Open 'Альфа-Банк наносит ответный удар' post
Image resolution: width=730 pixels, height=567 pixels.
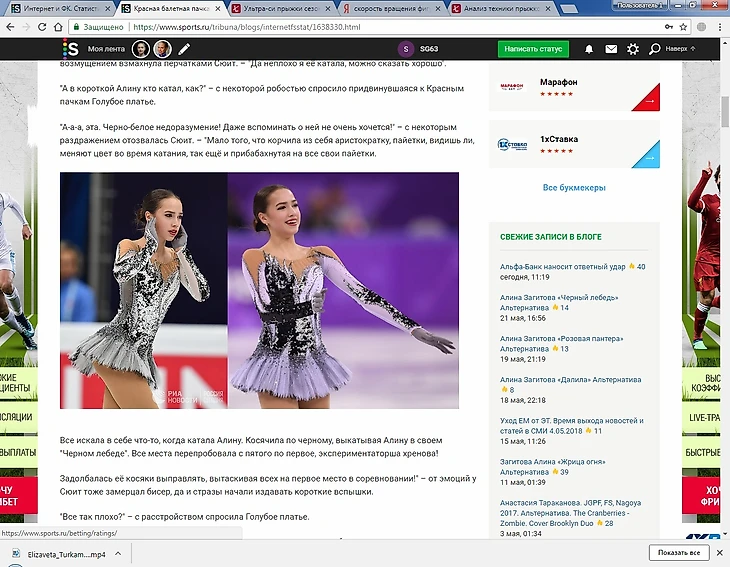click(562, 267)
